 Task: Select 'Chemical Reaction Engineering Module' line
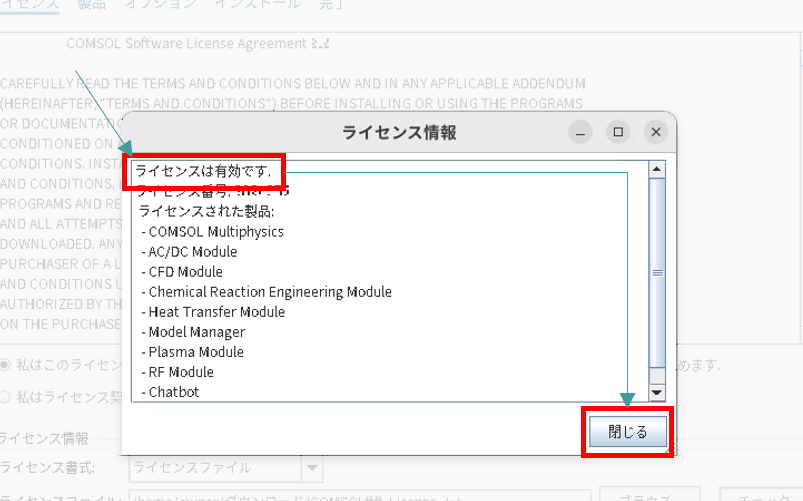[x=266, y=292]
